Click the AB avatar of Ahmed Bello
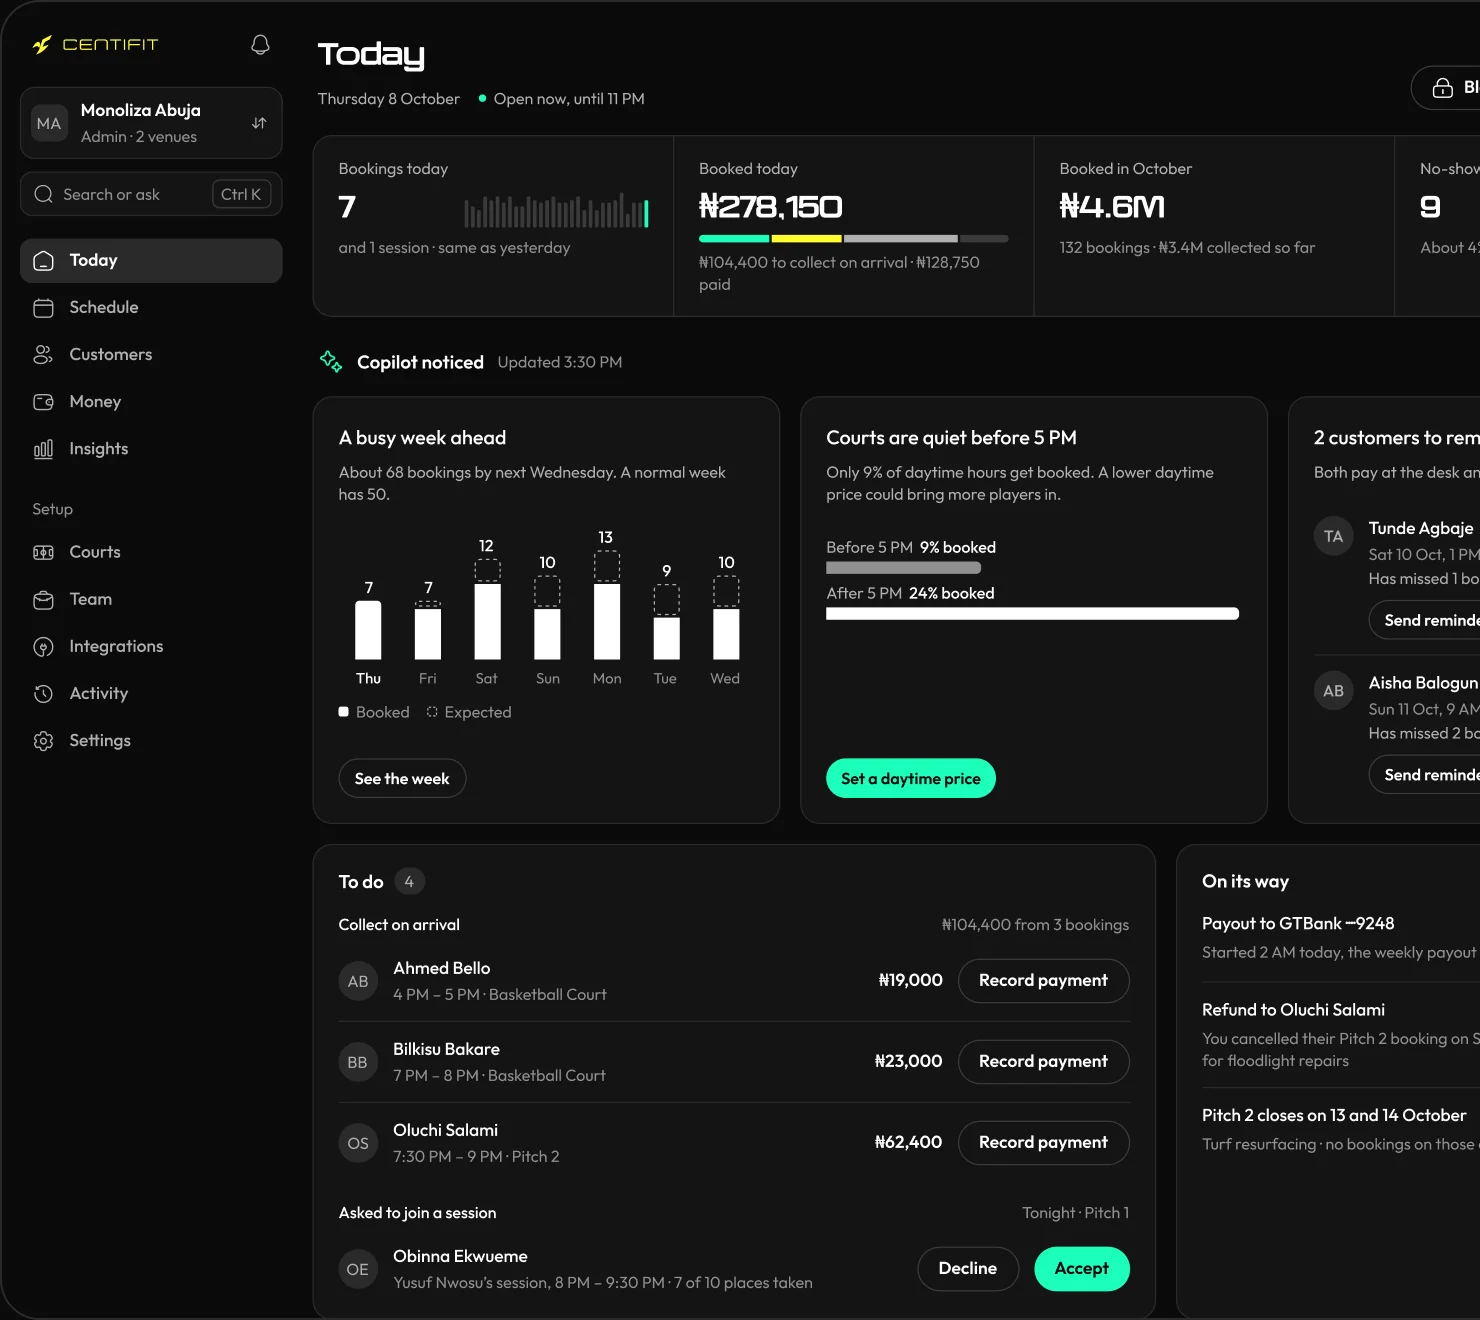 [x=358, y=981]
